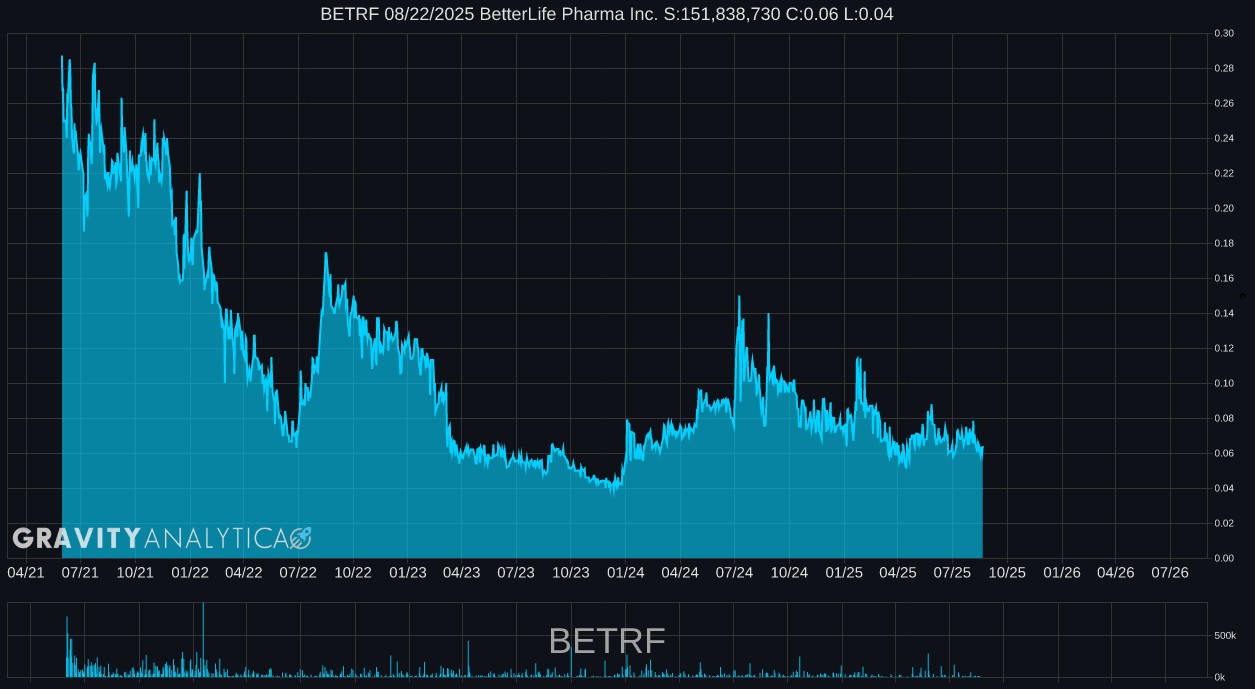Click the 0.14 price axis label
The height and width of the screenshot is (689, 1255).
(x=1224, y=313)
